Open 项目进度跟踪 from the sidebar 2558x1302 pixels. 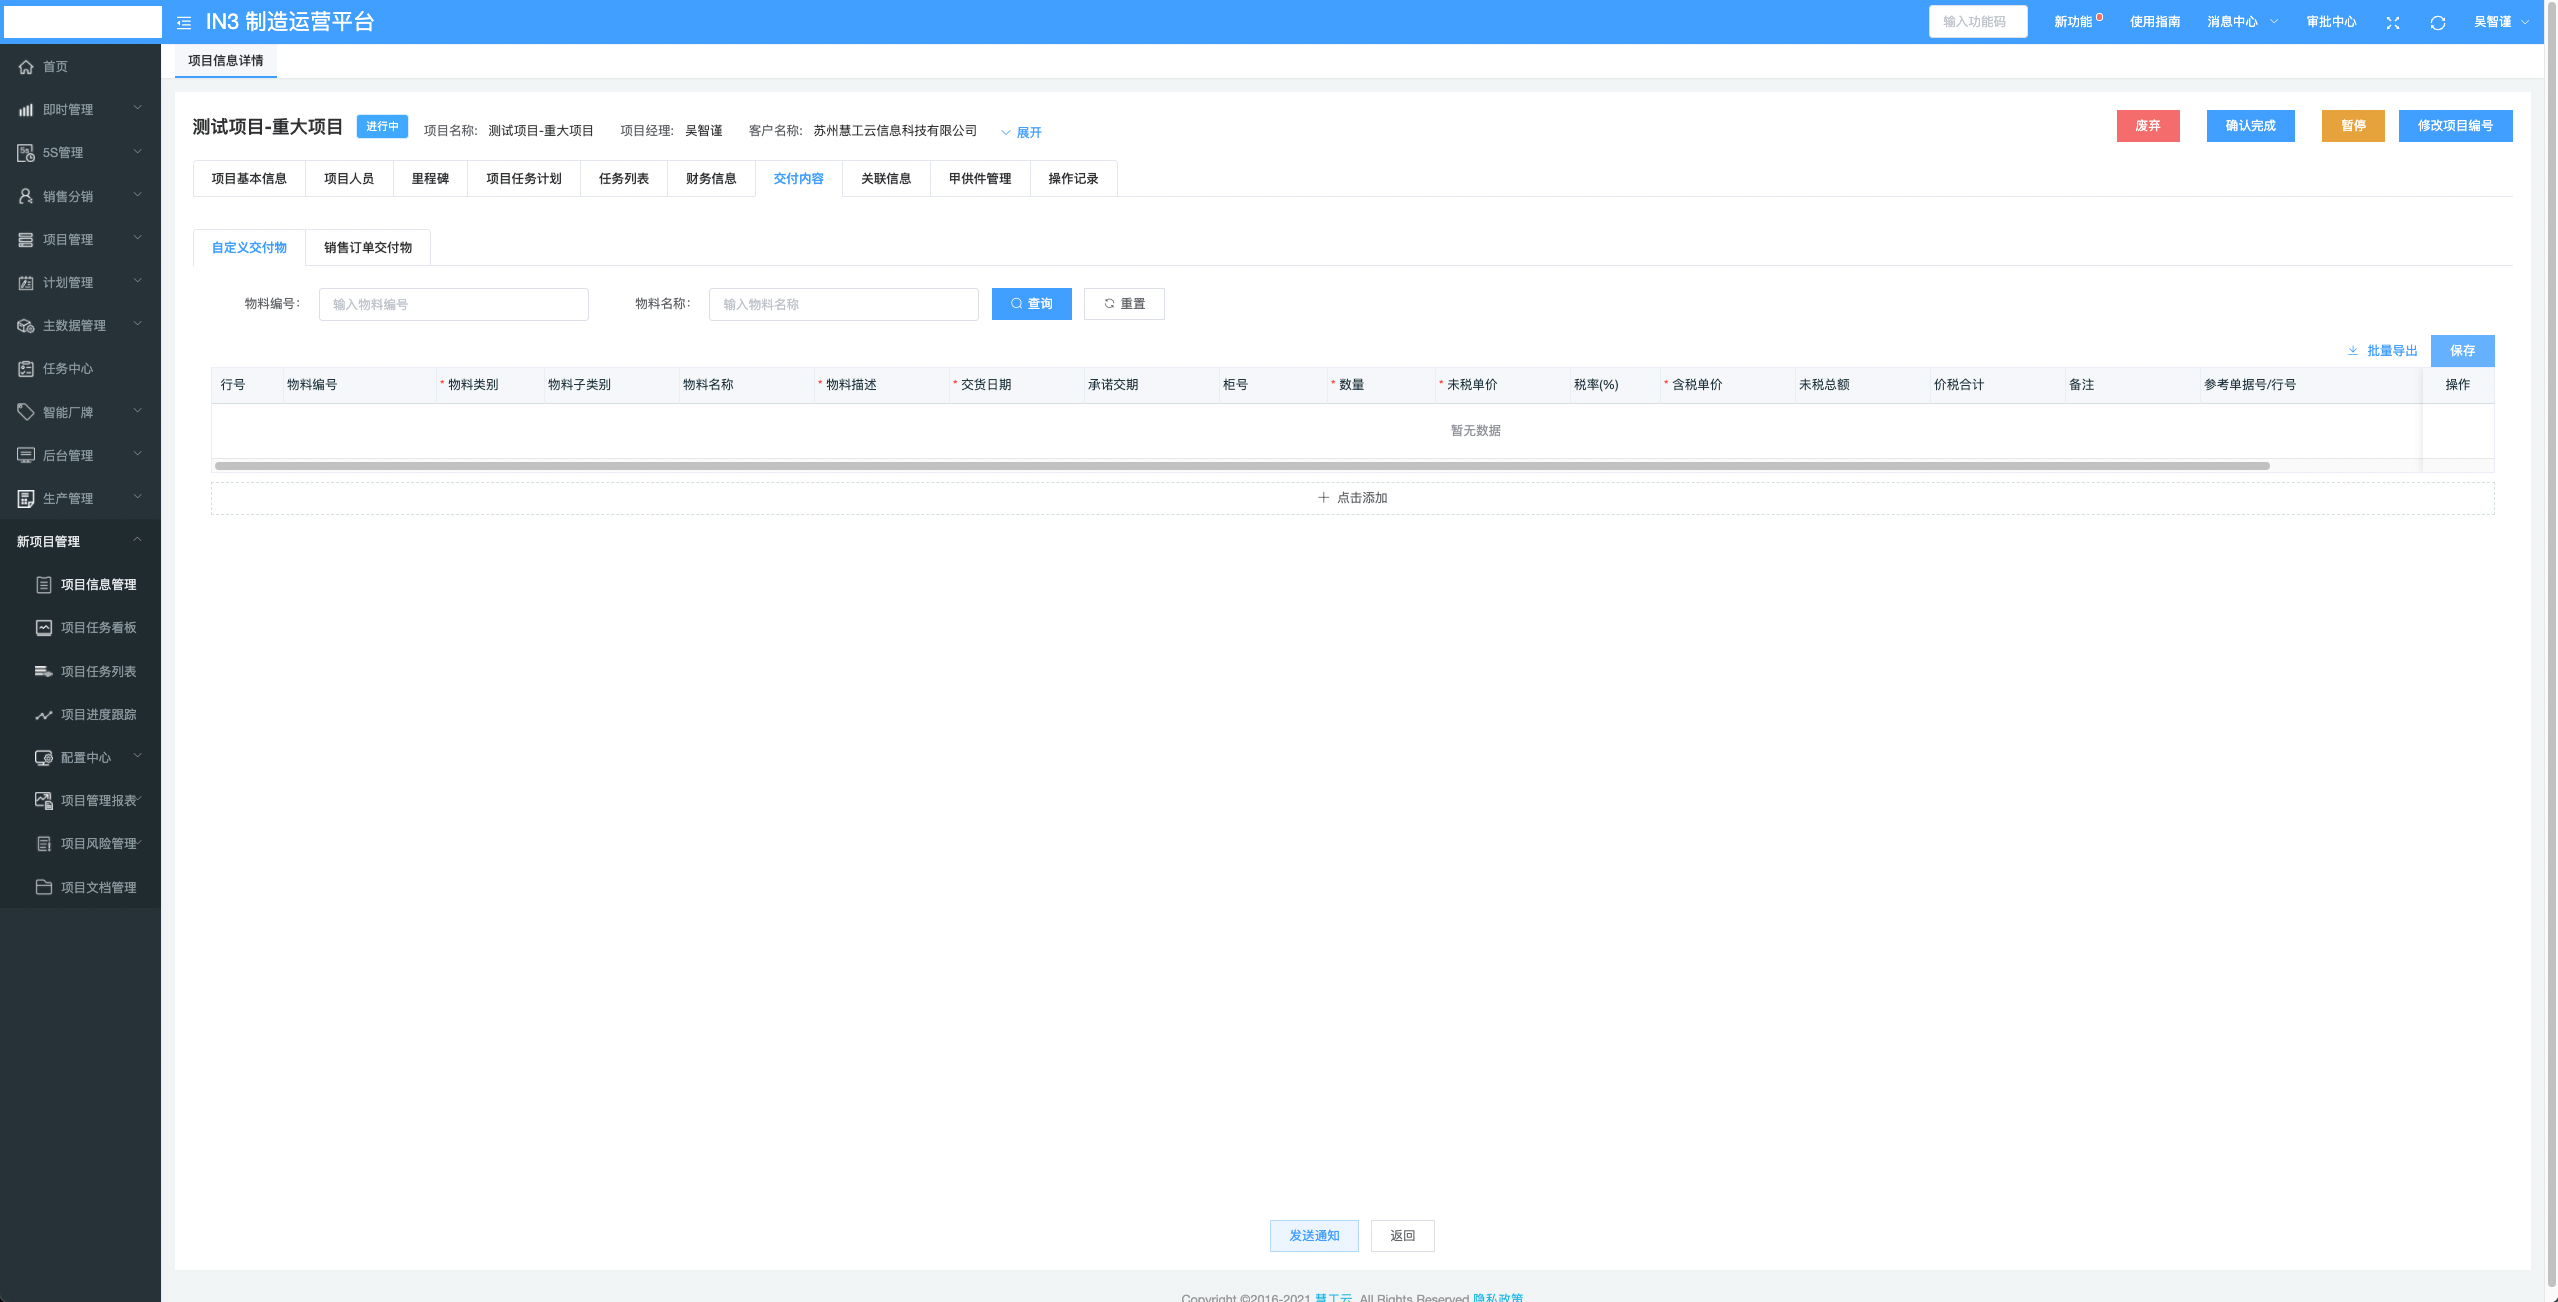tap(98, 715)
